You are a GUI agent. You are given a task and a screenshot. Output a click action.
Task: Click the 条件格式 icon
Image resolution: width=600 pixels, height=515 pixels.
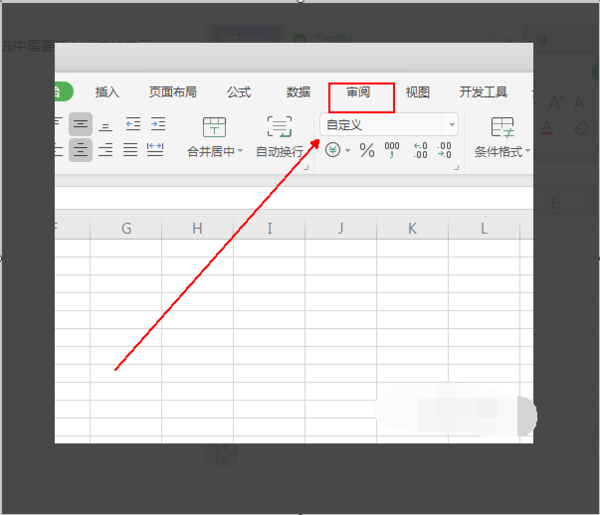coord(502,127)
